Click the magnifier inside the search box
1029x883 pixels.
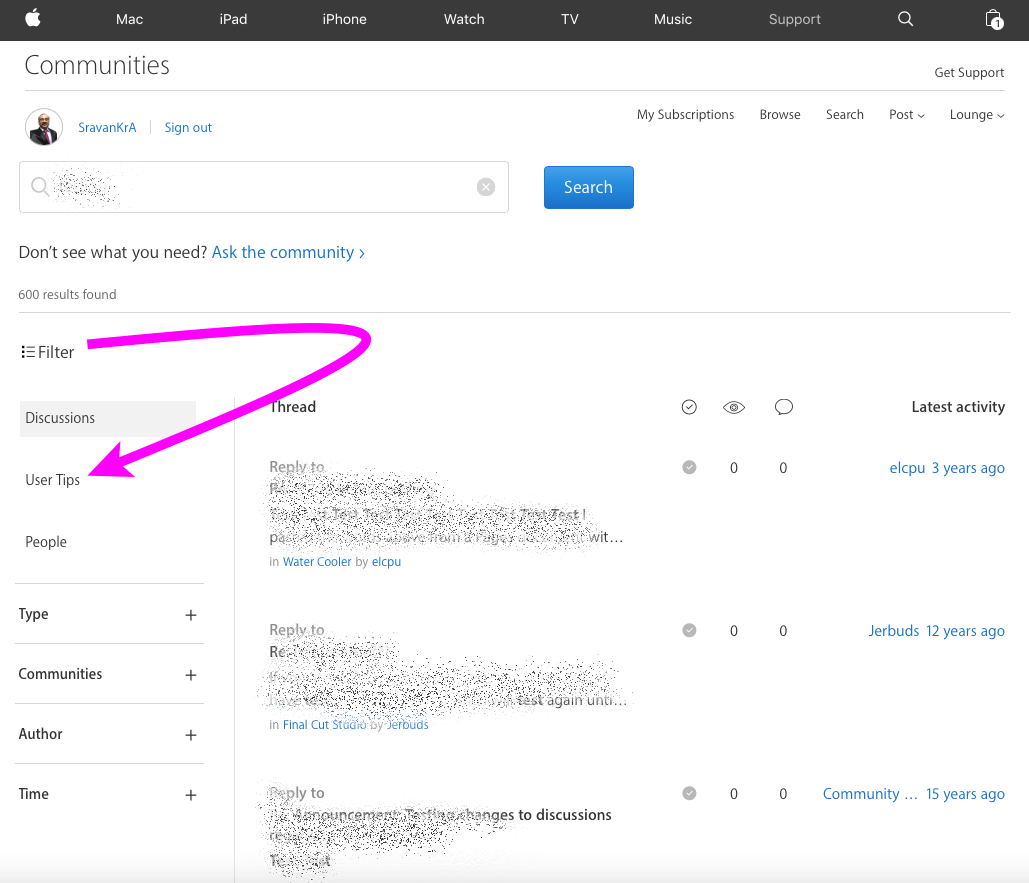pyautogui.click(x=40, y=187)
